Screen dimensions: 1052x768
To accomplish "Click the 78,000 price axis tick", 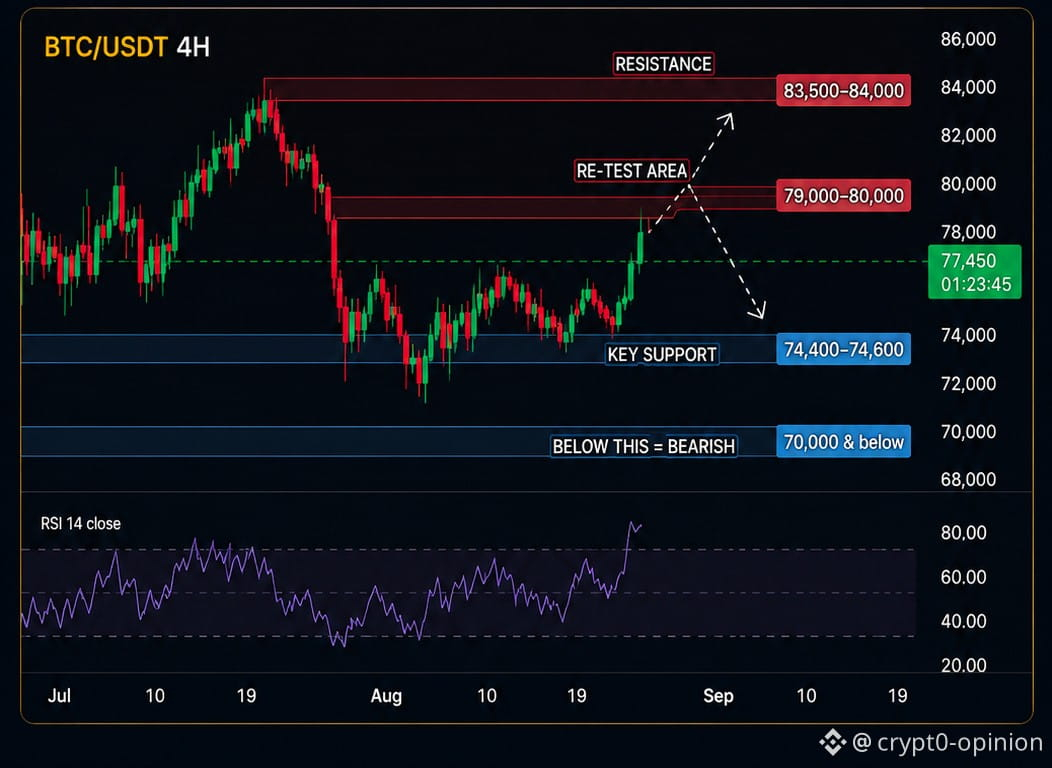I will tap(968, 232).
